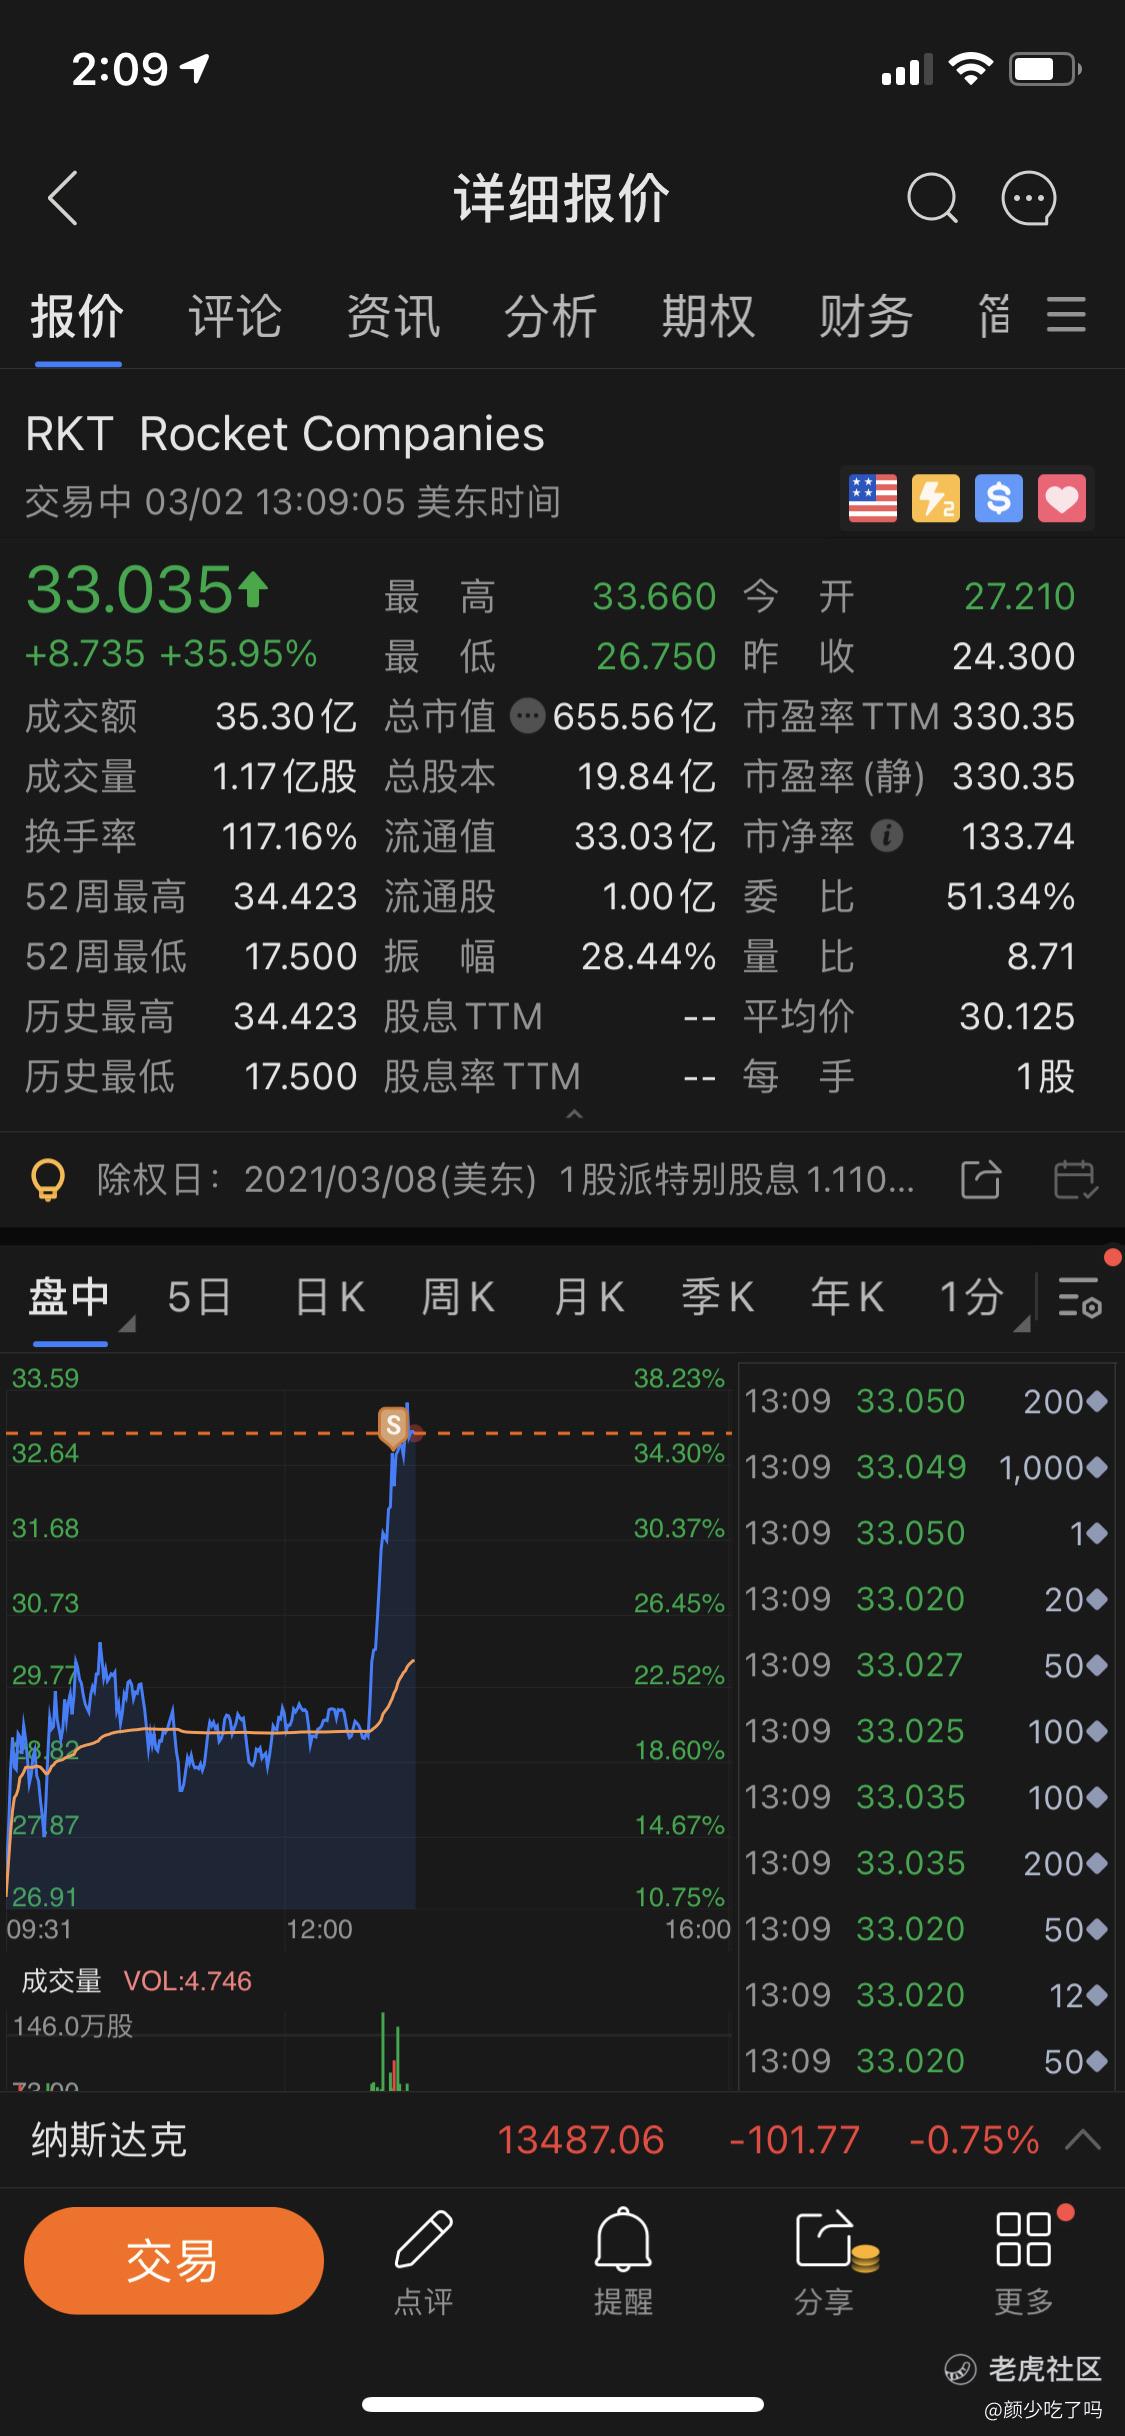The height and width of the screenshot is (2436, 1125).
Task: Select the 周K chart period
Action: (x=458, y=1297)
